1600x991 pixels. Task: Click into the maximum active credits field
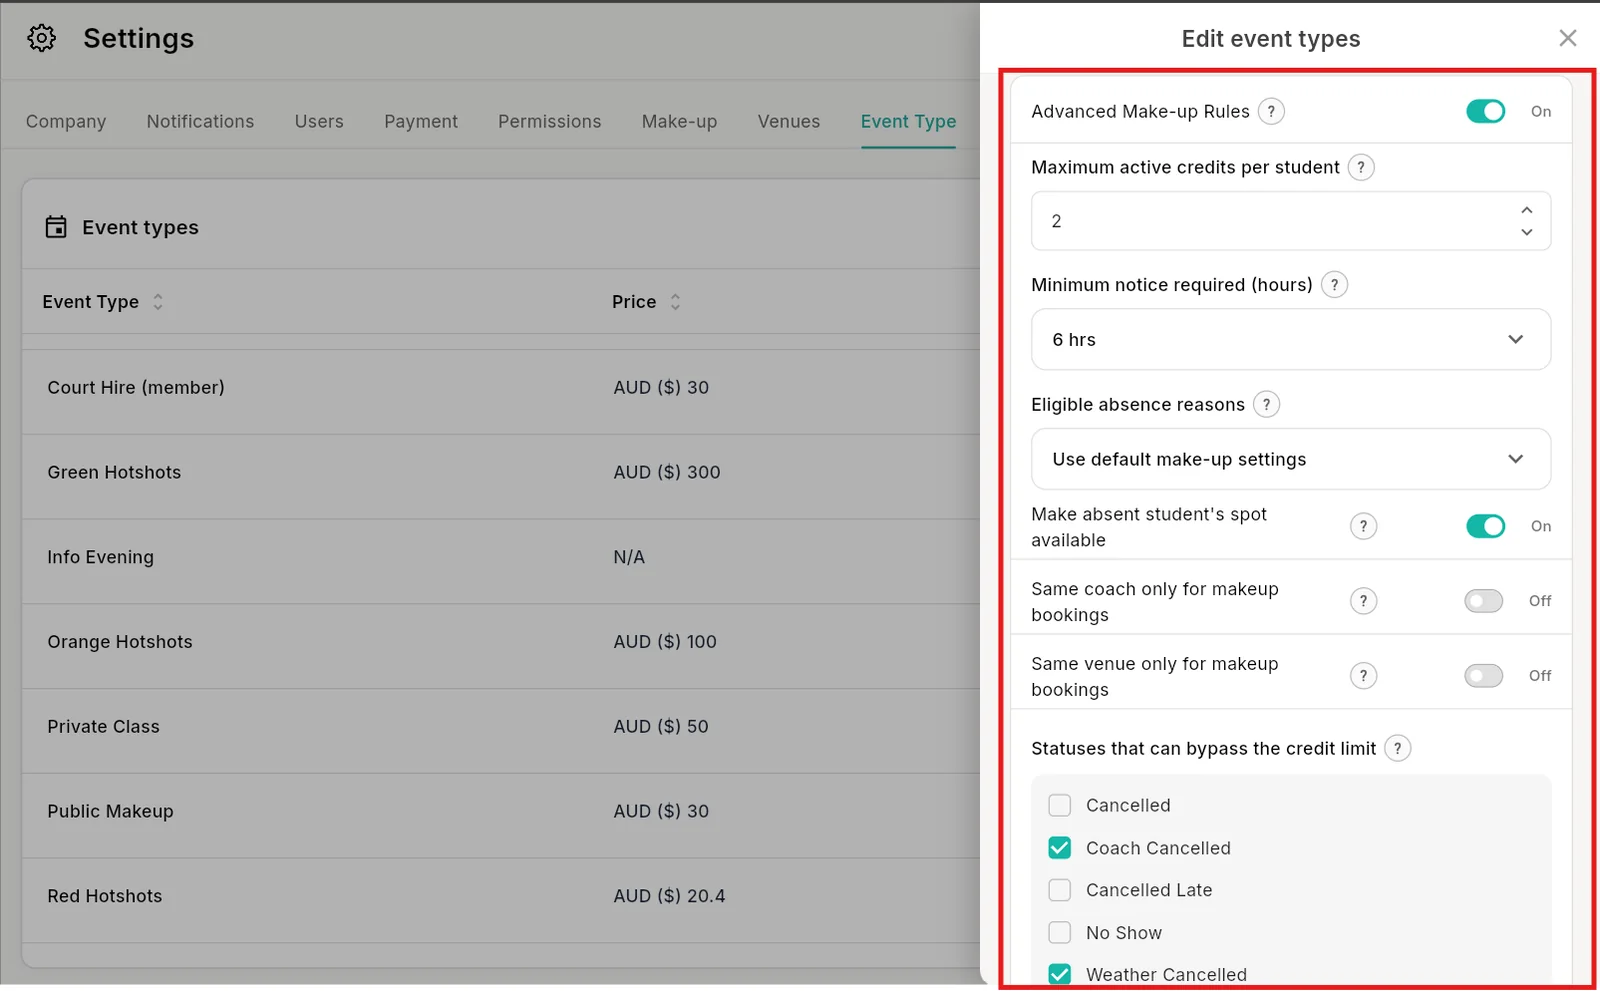[1291, 221]
